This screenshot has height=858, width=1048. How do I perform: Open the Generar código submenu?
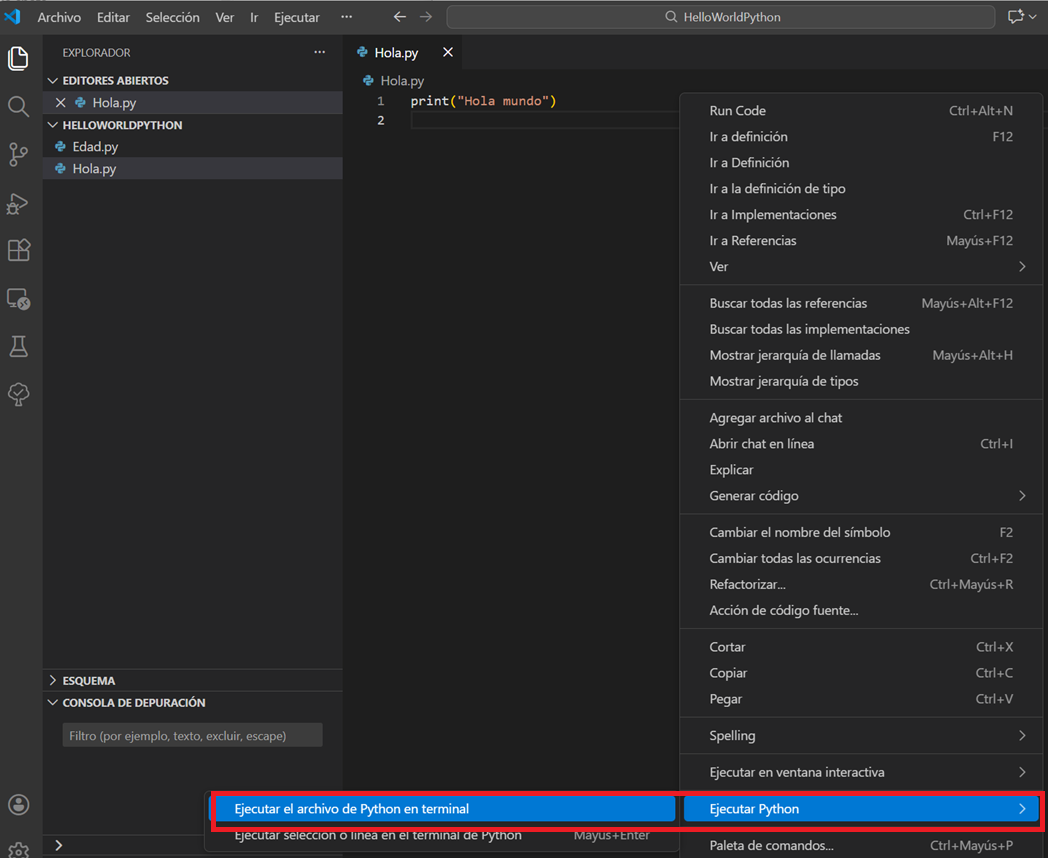[x=754, y=496]
